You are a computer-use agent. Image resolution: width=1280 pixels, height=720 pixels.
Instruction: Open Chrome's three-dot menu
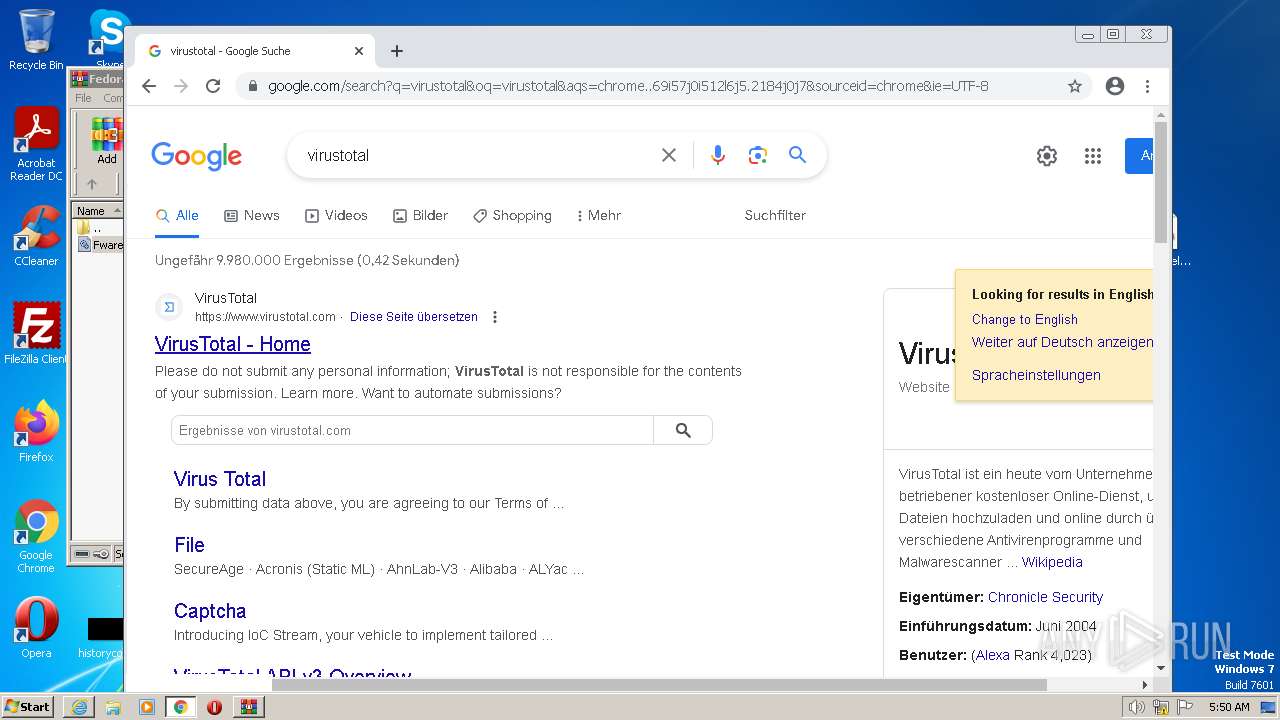[x=1147, y=86]
